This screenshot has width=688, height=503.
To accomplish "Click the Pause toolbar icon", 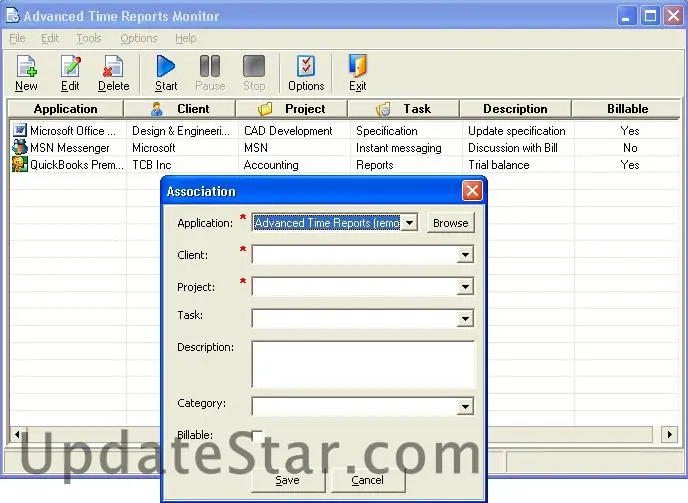I will (x=210, y=66).
